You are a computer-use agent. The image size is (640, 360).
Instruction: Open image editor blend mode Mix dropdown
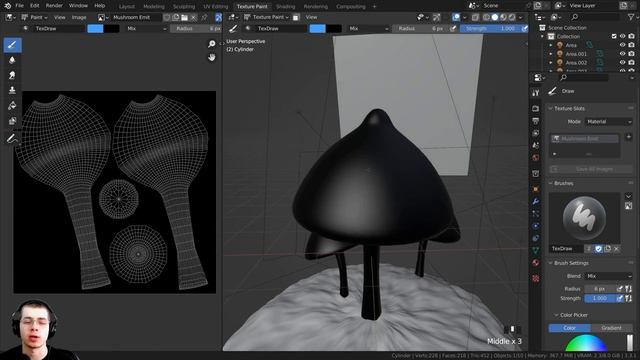(x=146, y=29)
